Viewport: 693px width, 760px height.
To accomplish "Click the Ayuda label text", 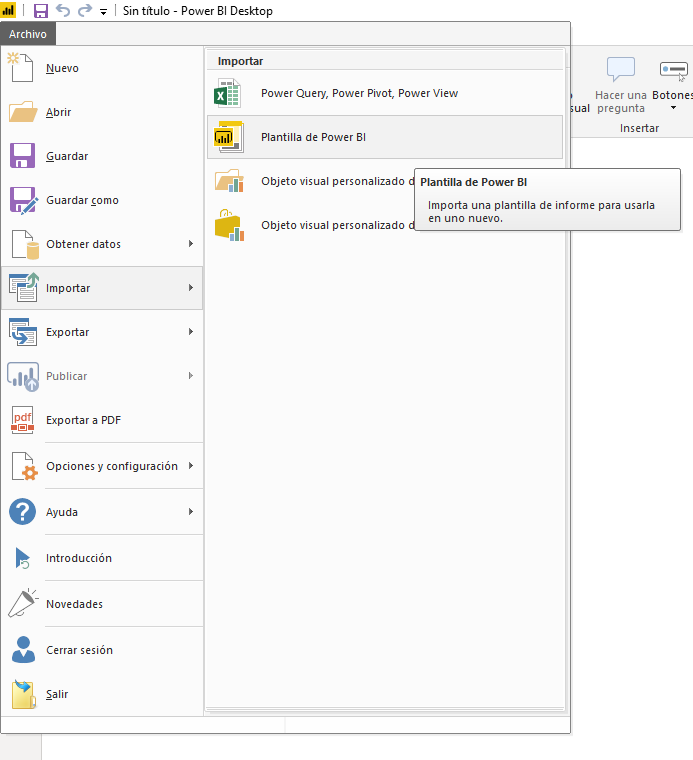I will (x=62, y=512).
